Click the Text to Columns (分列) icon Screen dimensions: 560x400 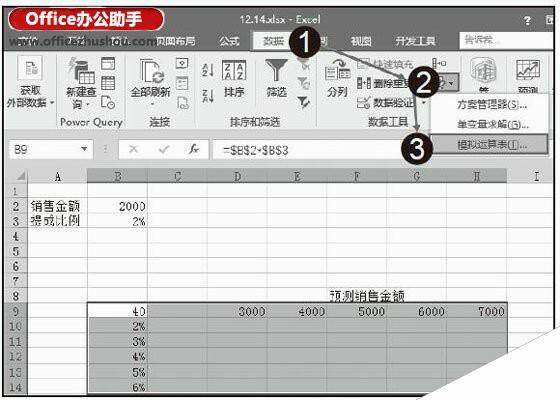click(338, 70)
